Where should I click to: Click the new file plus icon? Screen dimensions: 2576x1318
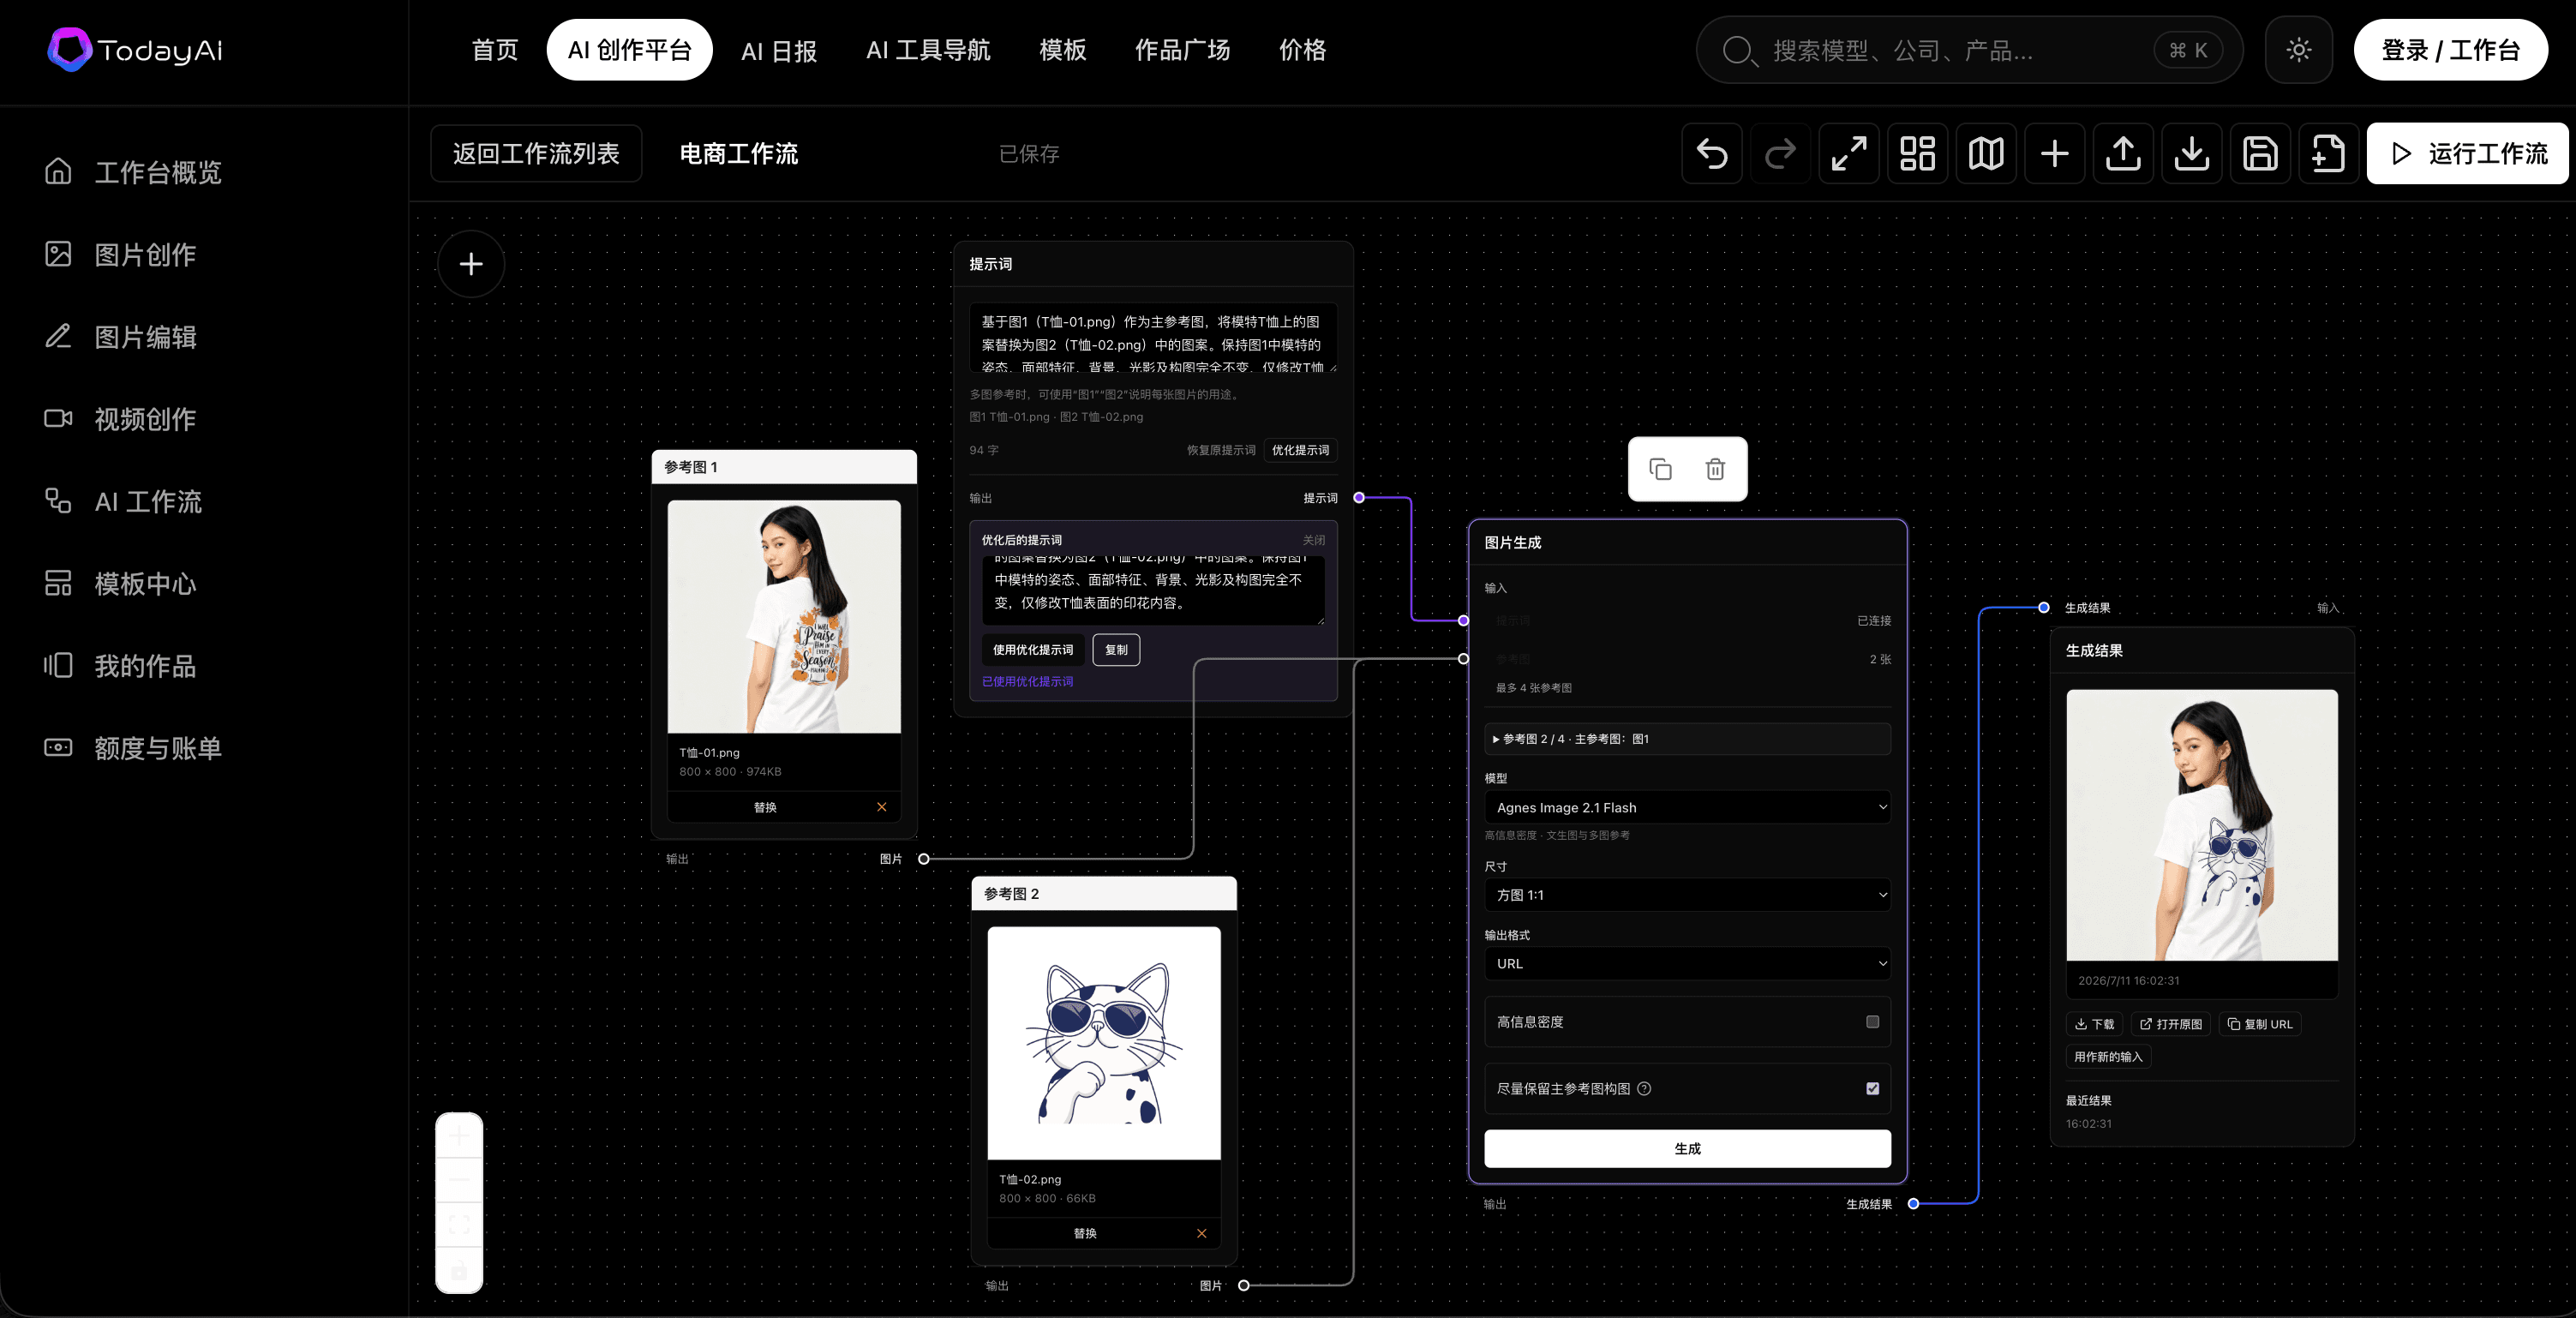[x=2328, y=154]
